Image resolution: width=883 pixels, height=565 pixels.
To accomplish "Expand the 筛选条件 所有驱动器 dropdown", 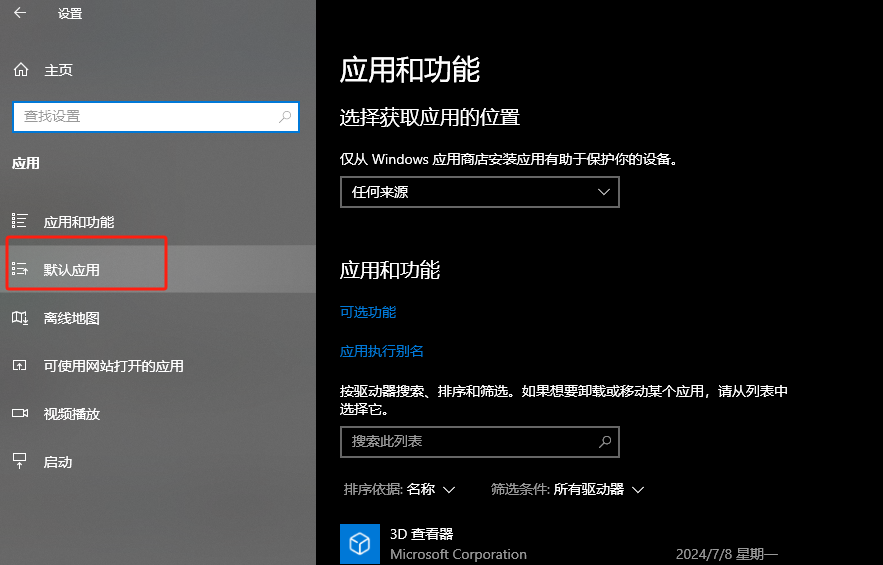I will [568, 489].
